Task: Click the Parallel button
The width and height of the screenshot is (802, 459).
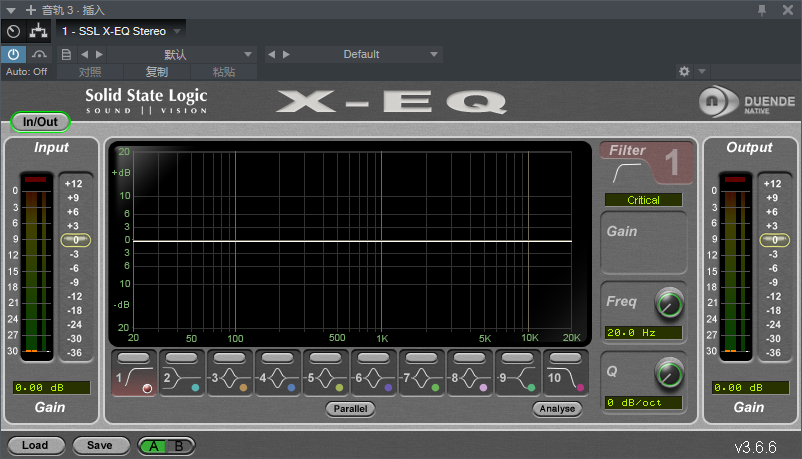Action: (x=350, y=408)
